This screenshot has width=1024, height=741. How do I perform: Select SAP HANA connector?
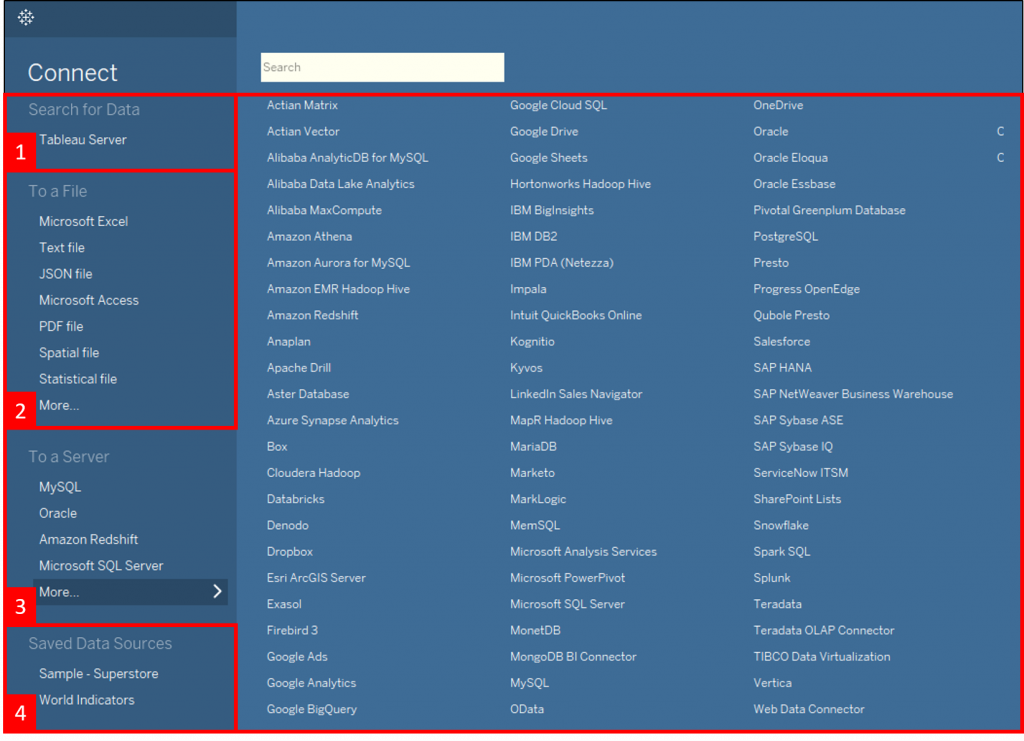pos(782,368)
